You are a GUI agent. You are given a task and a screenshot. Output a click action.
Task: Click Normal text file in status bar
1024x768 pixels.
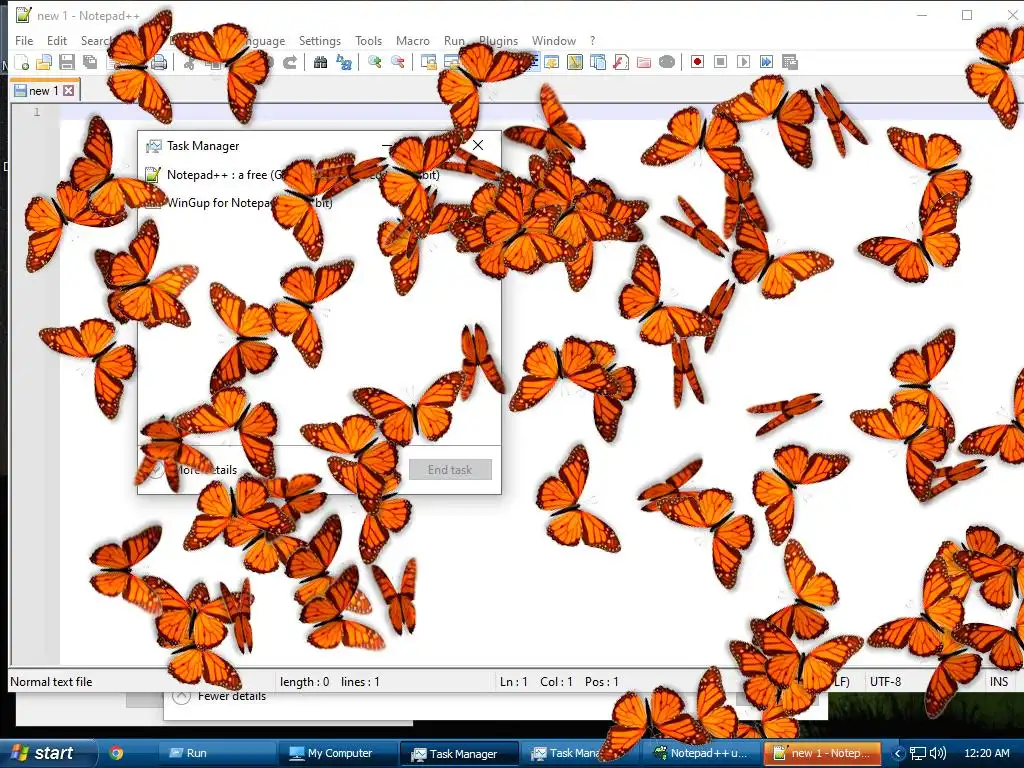point(51,682)
